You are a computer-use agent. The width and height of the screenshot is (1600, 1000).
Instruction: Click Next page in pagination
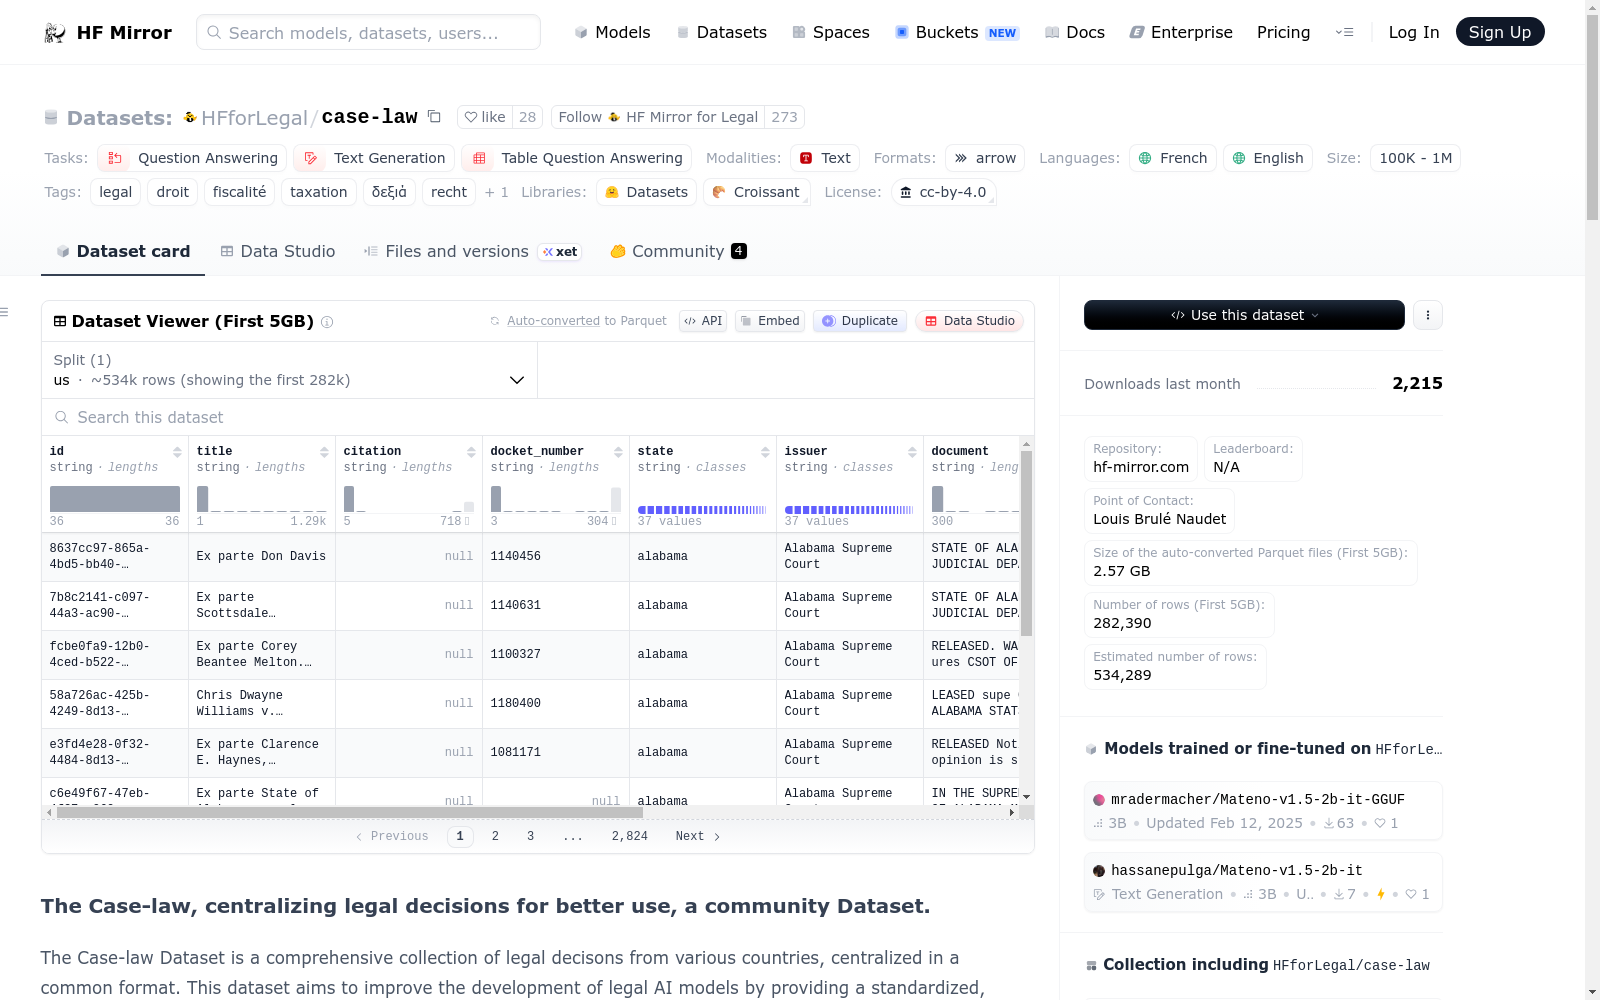tap(698, 836)
